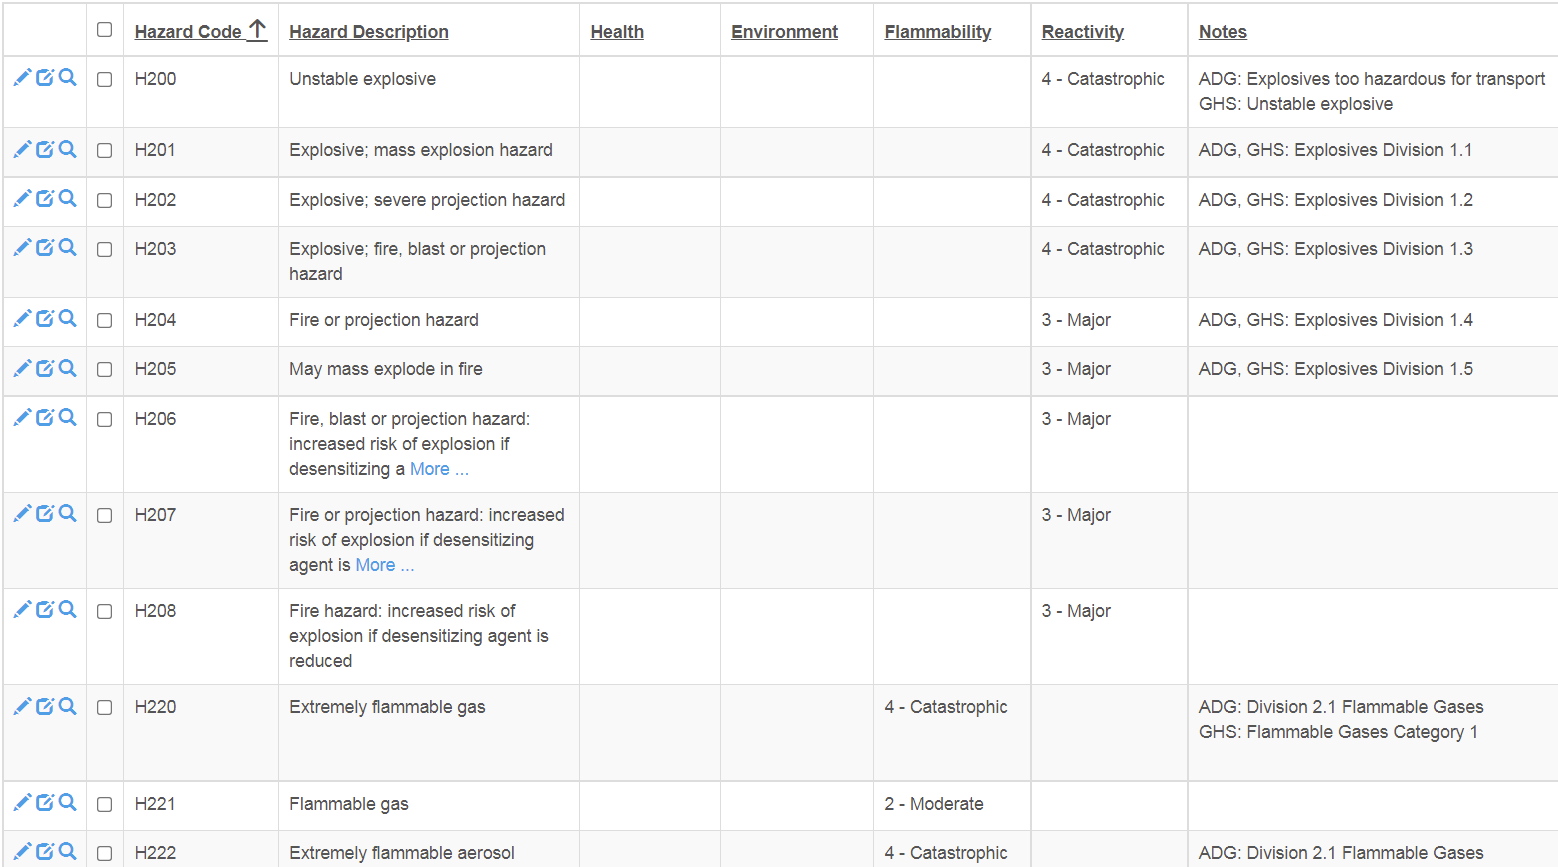This screenshot has height=867, width=1558.
Task: Check the row checkbox for H205
Action: 104,369
